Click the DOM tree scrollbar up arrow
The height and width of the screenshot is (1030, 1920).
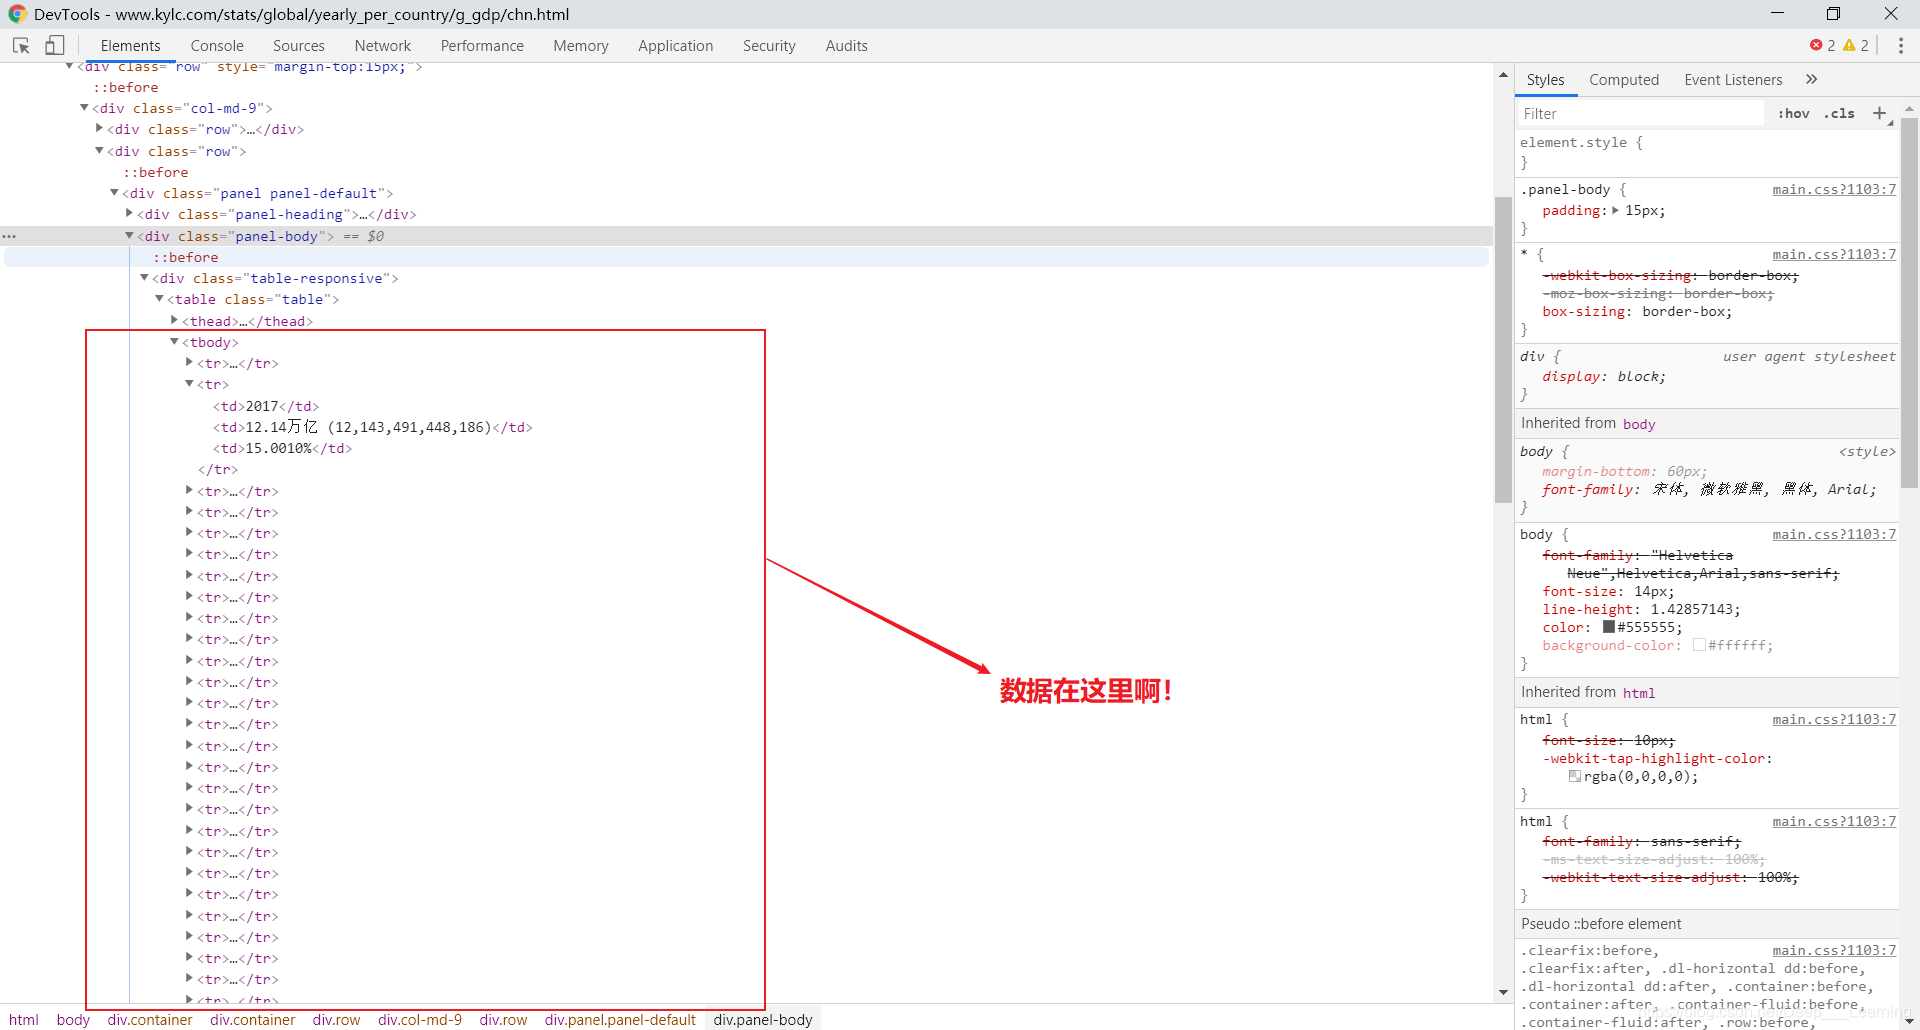pos(1503,75)
